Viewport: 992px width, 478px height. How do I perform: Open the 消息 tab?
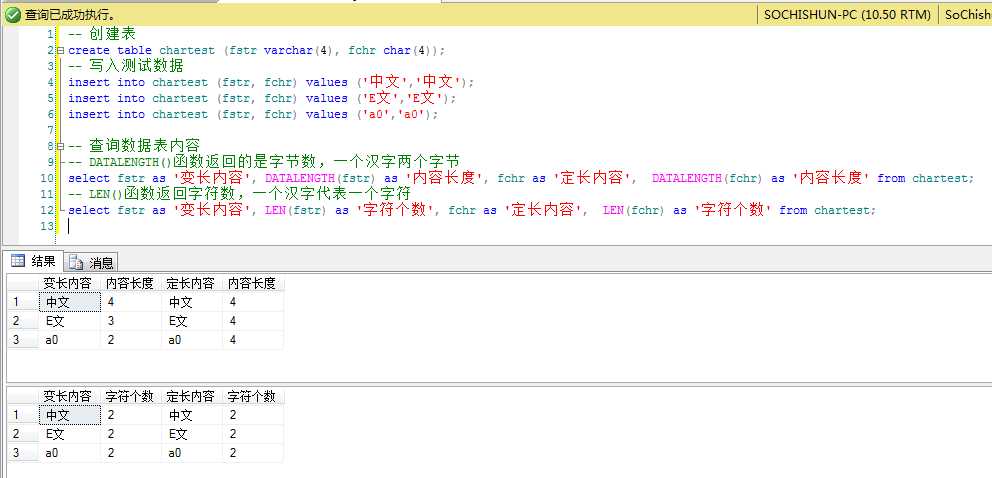pyautogui.click(x=90, y=262)
